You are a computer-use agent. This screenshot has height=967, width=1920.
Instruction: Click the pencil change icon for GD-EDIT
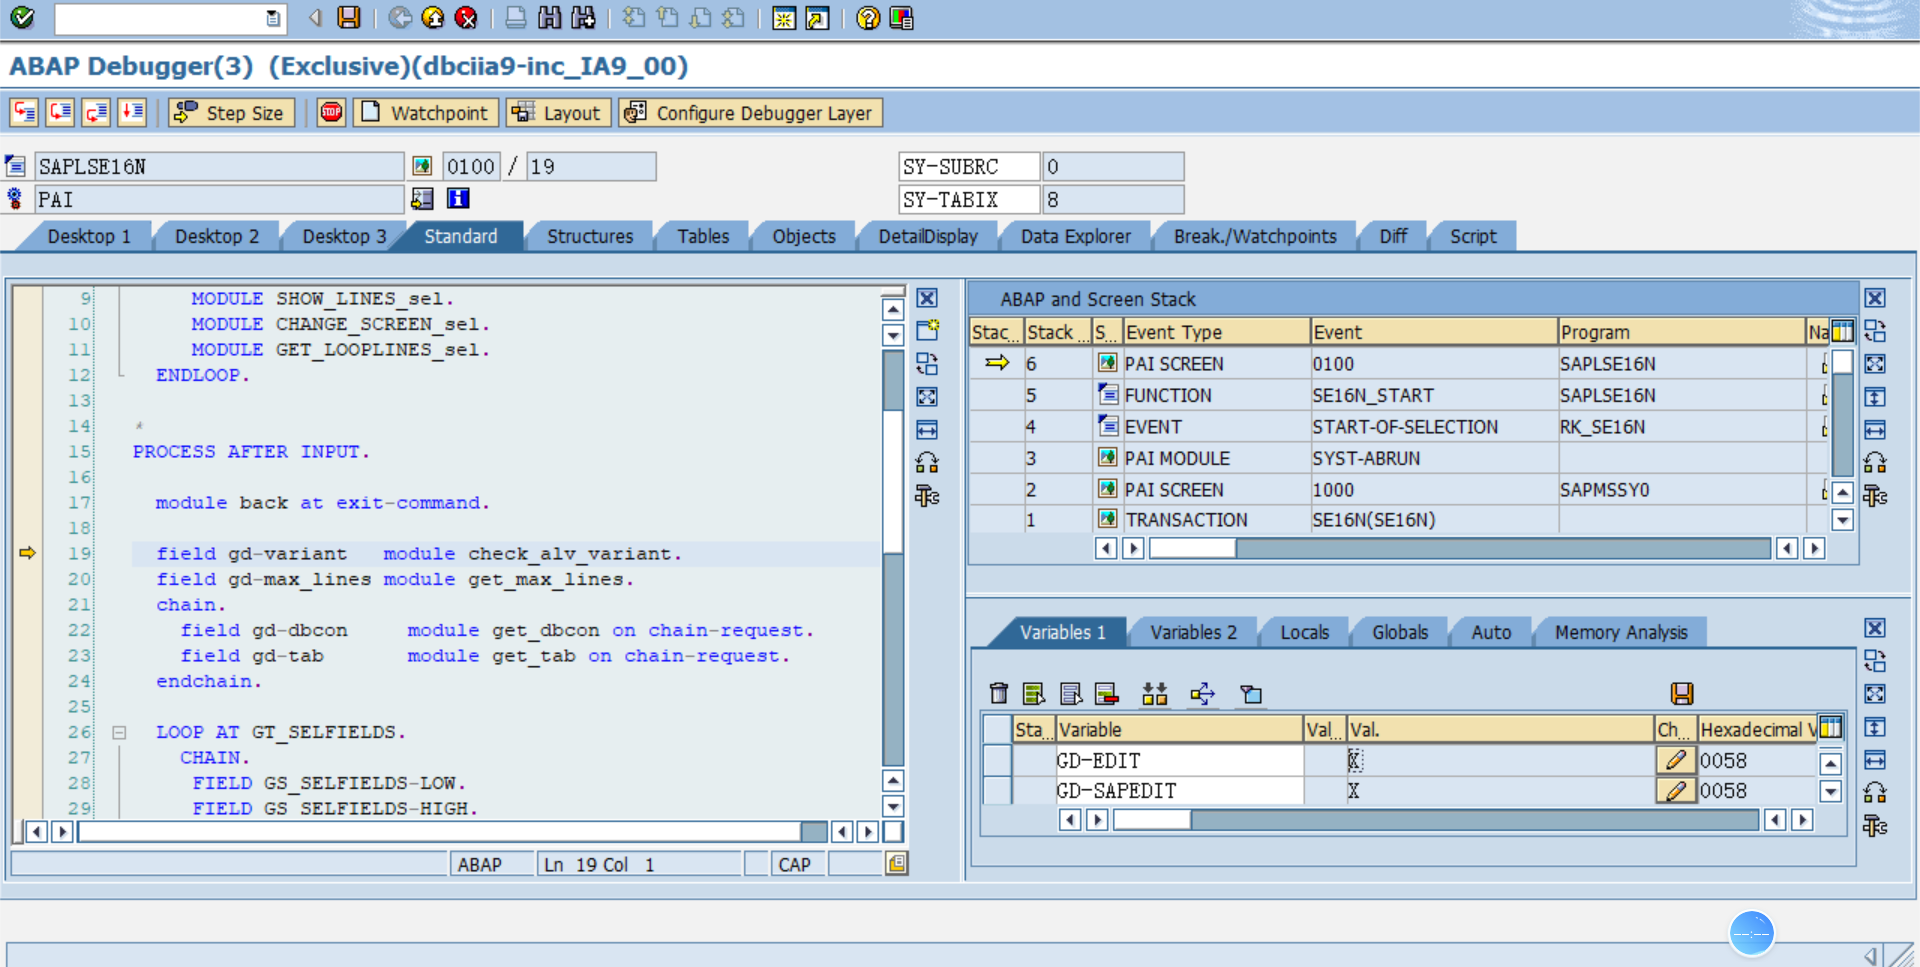point(1676,761)
